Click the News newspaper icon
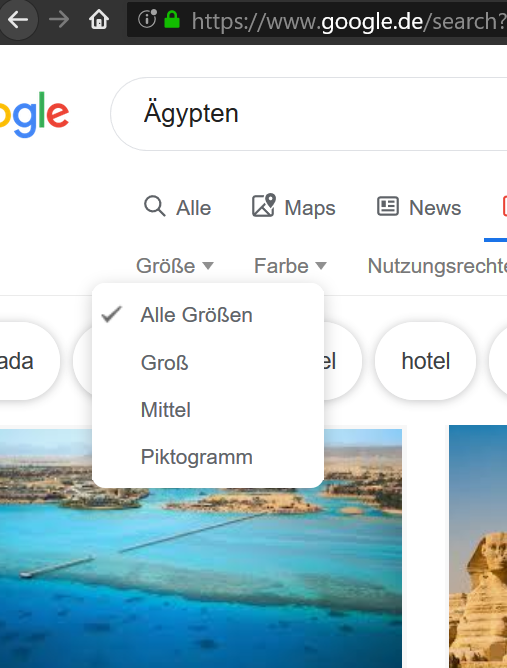507x668 pixels. pyautogui.click(x=388, y=207)
